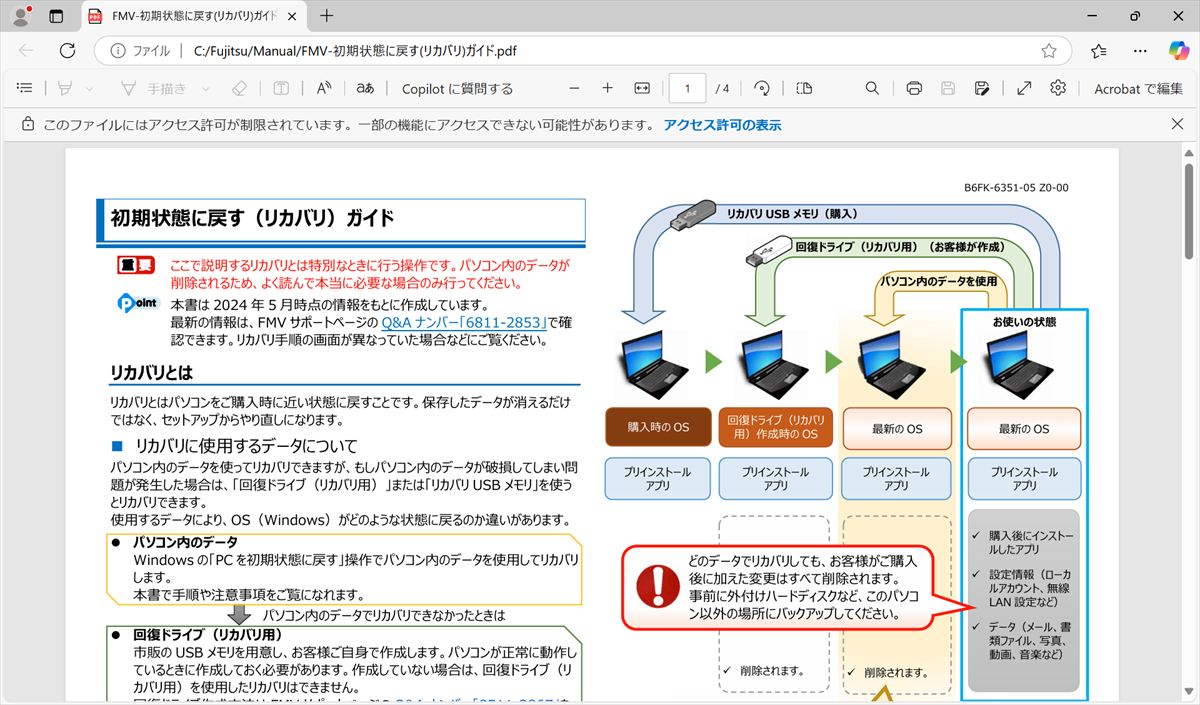Open the favorites list
The width and height of the screenshot is (1200, 705).
coord(1099,51)
